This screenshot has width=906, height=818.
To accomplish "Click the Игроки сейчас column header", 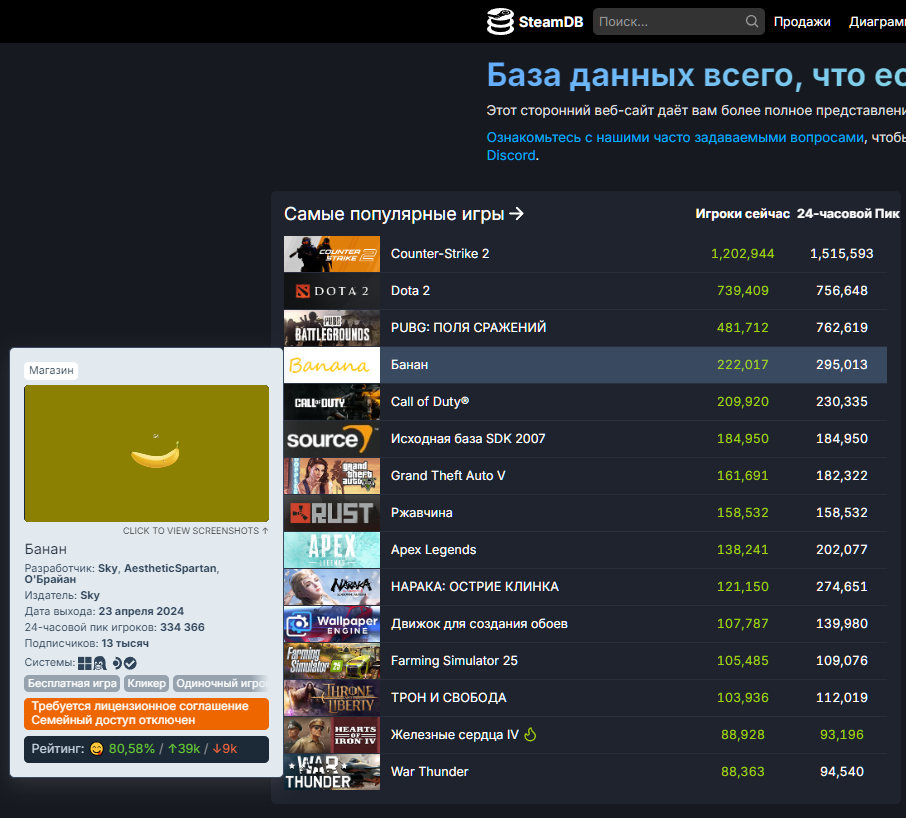I will (742, 214).
